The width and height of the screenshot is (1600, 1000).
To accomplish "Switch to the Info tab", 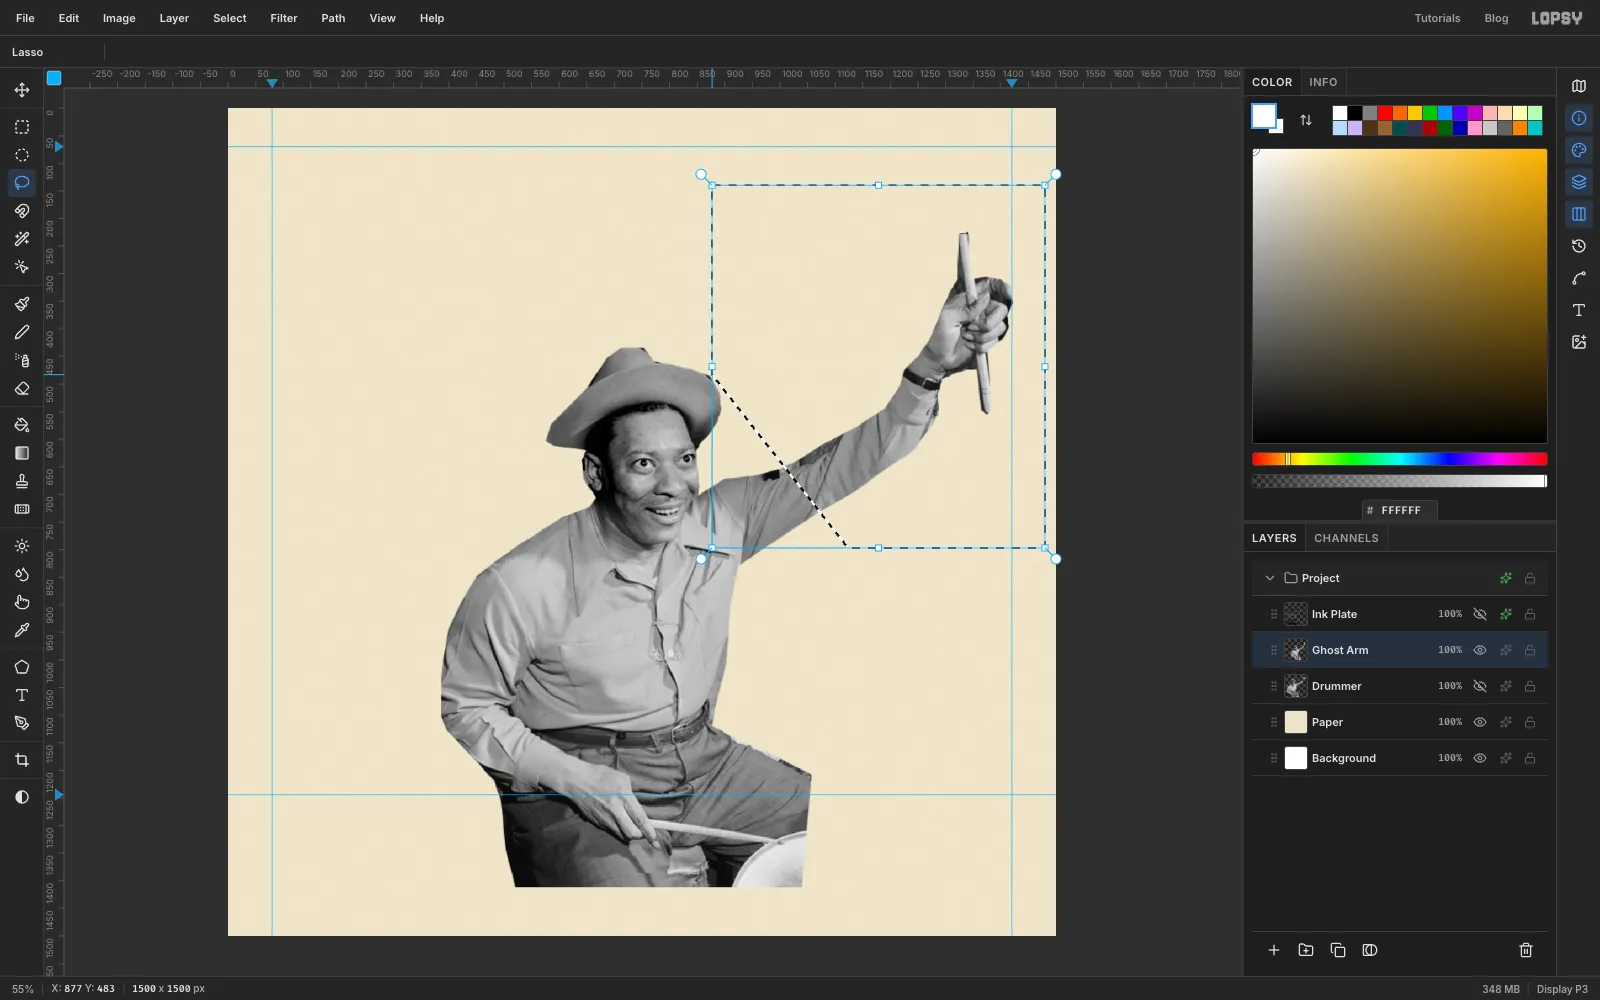I will click(x=1323, y=82).
